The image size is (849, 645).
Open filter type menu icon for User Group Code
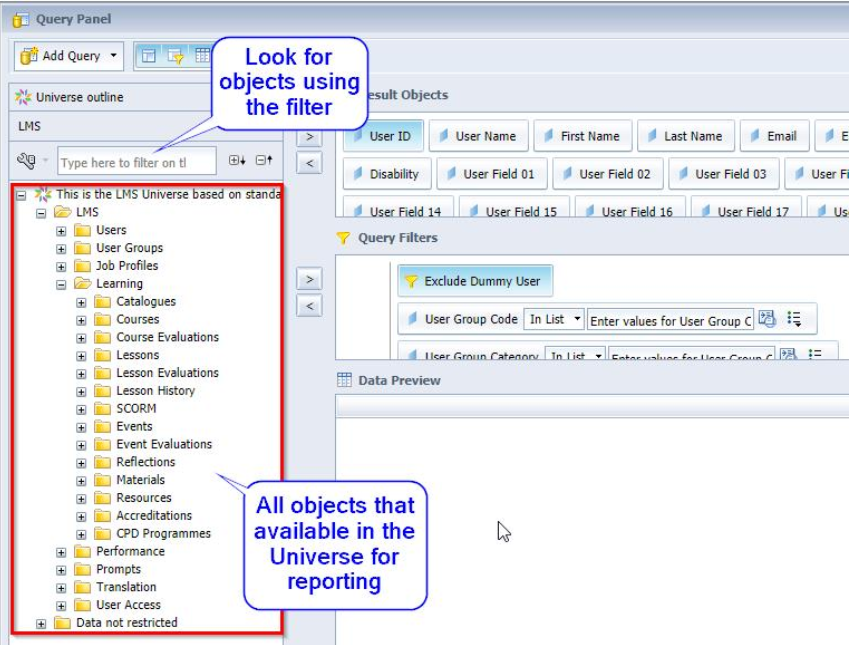tap(795, 320)
